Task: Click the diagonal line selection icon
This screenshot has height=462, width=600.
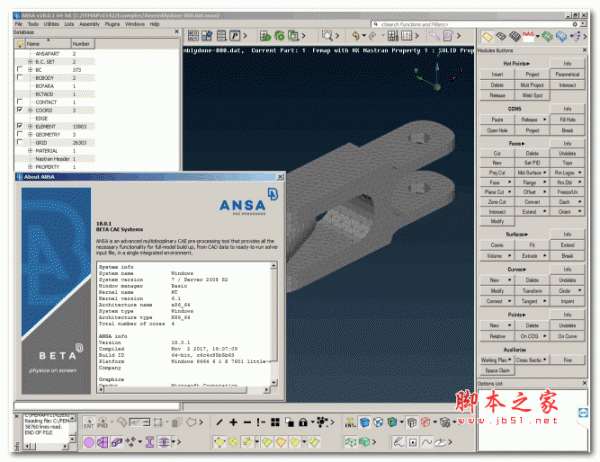Action: click(219, 423)
